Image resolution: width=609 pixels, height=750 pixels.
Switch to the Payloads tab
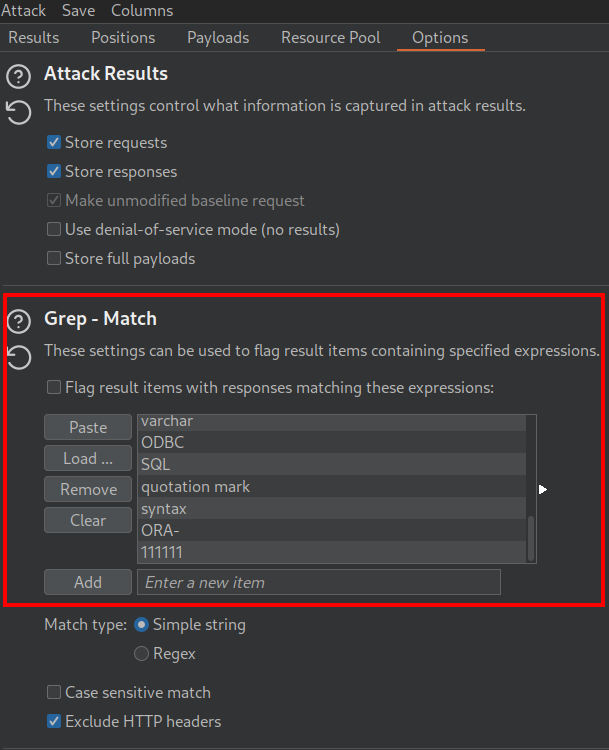point(218,38)
